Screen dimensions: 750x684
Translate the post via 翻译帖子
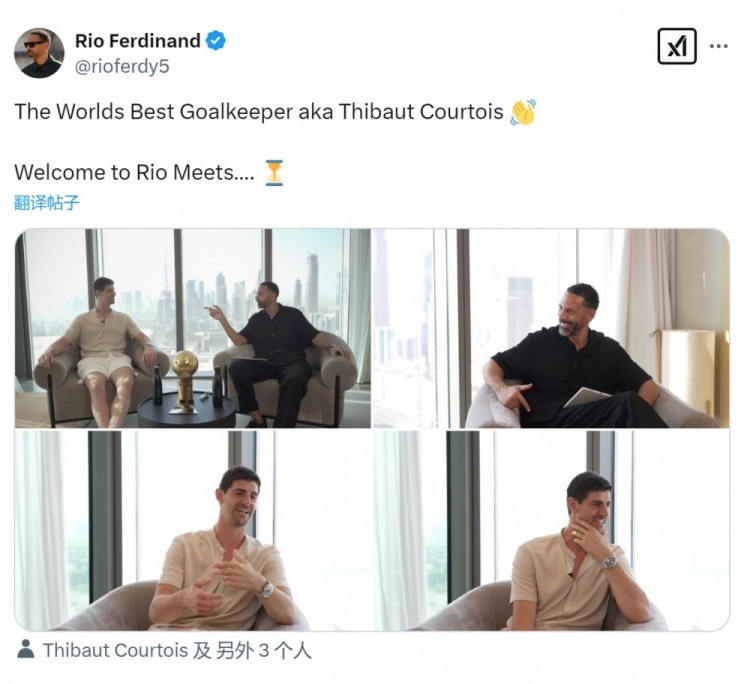click(x=47, y=203)
